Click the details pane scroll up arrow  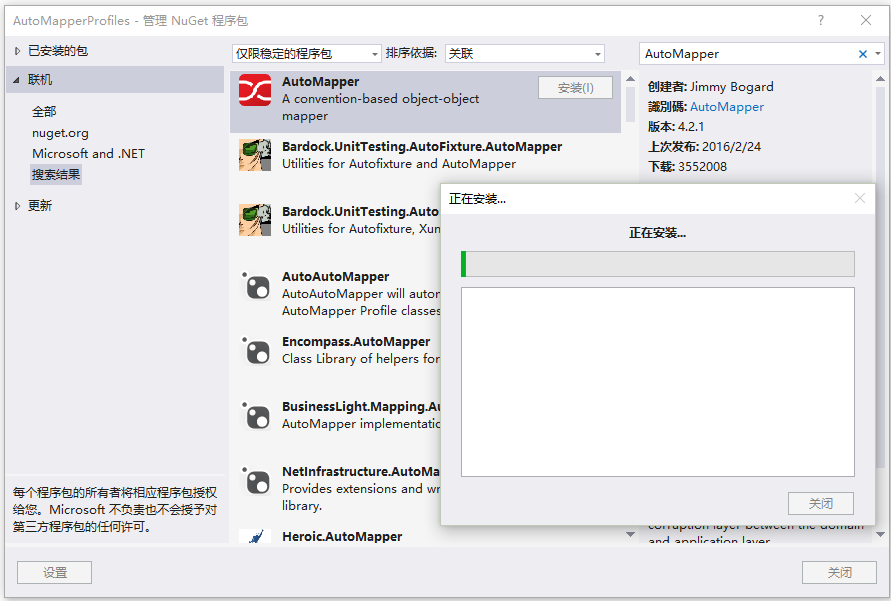click(x=880, y=79)
